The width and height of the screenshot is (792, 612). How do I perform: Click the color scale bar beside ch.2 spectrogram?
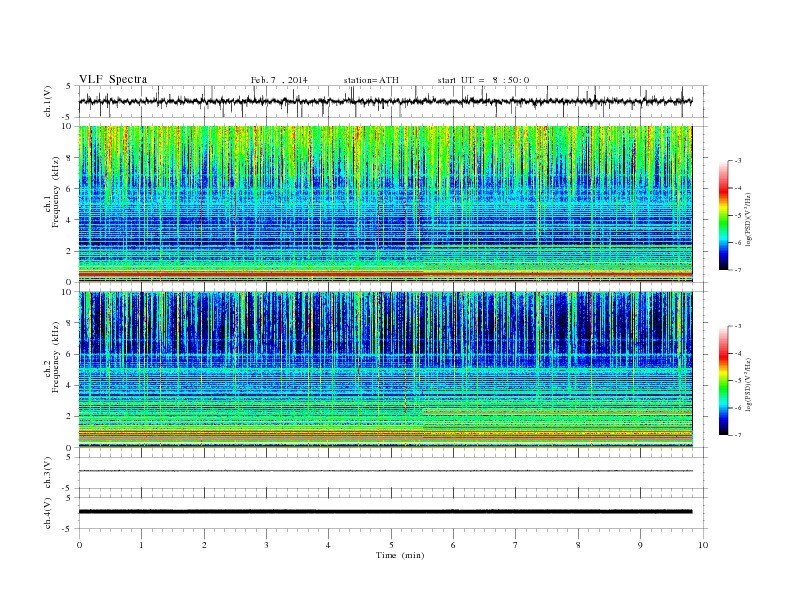click(723, 381)
